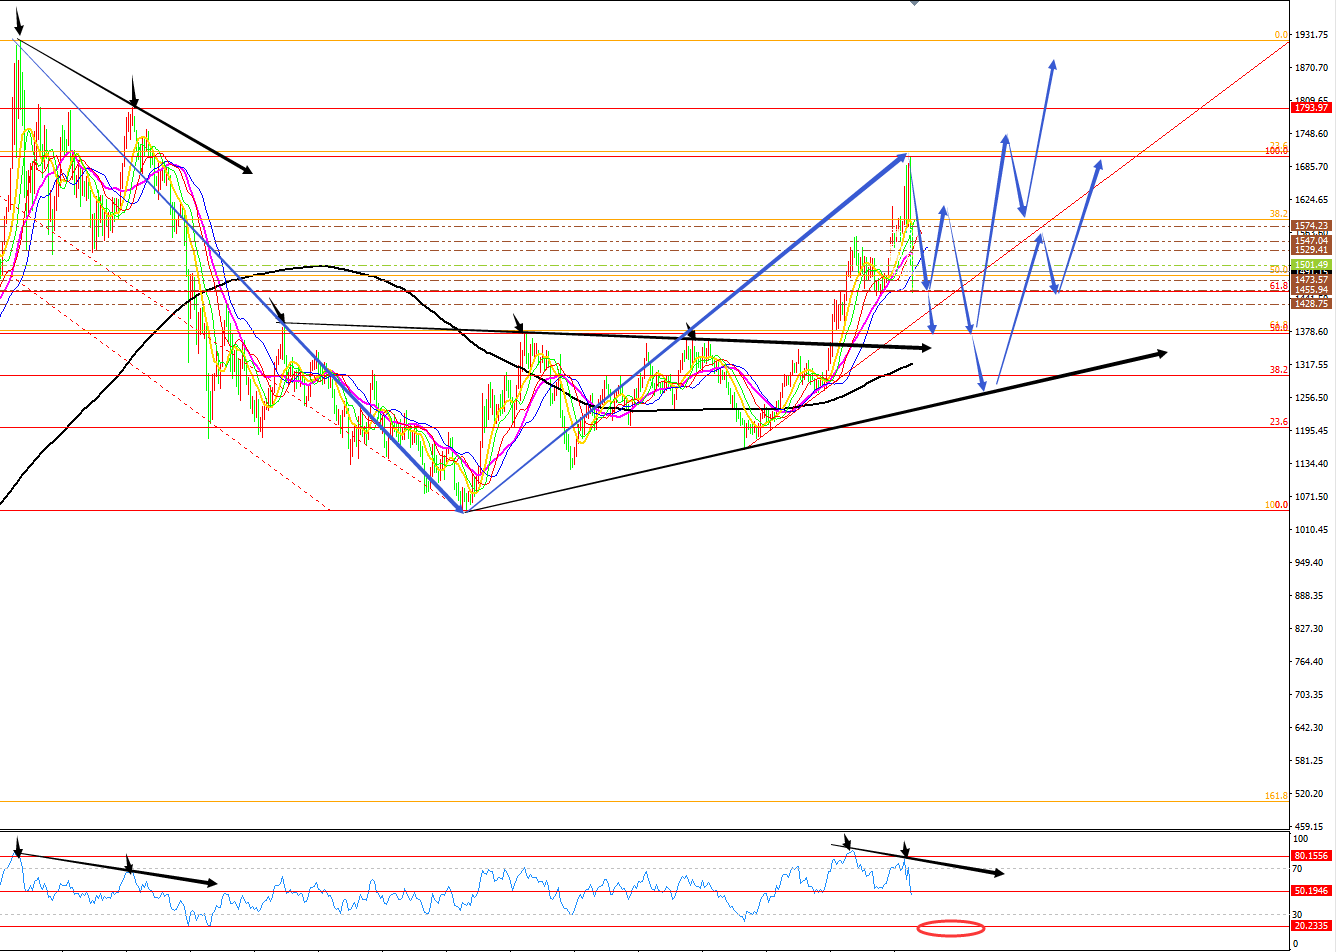This screenshot has height=952, width=1337.
Task: Click the orange 161.8 Fibonacci level label
Action: [1276, 796]
